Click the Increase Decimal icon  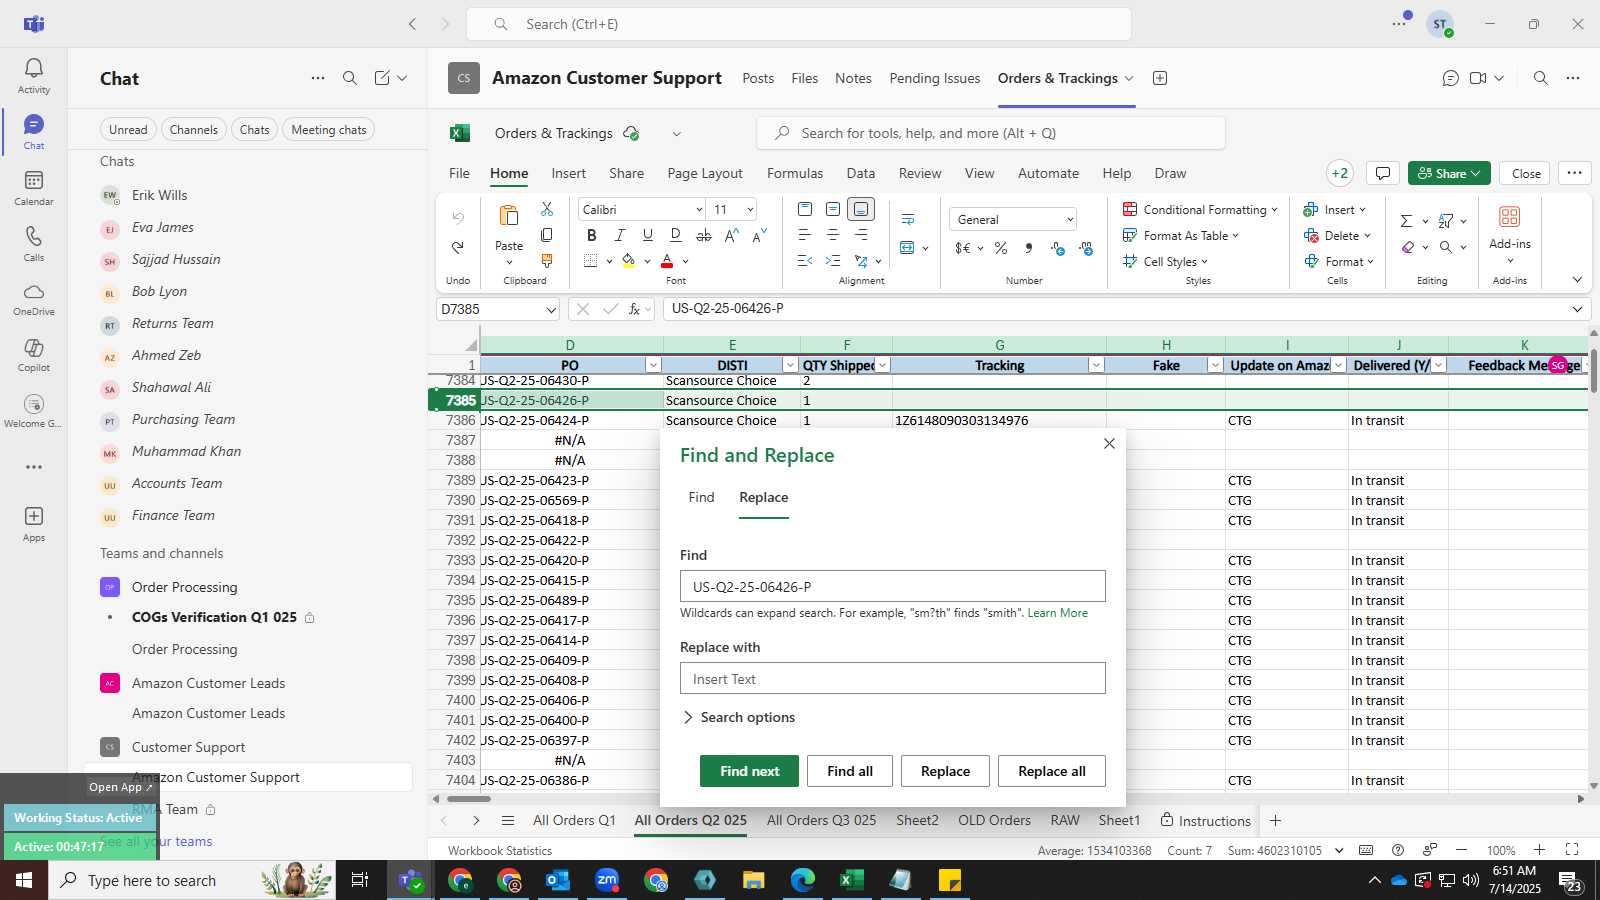[x=1058, y=248]
